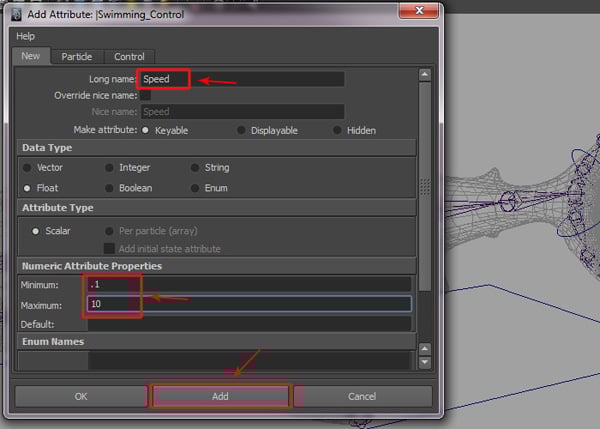The width and height of the screenshot is (600, 429).
Task: Select the New tab
Action: (x=29, y=57)
